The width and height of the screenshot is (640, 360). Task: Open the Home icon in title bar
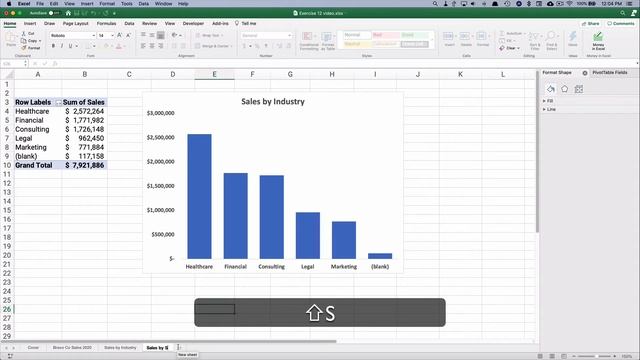pos(68,13)
